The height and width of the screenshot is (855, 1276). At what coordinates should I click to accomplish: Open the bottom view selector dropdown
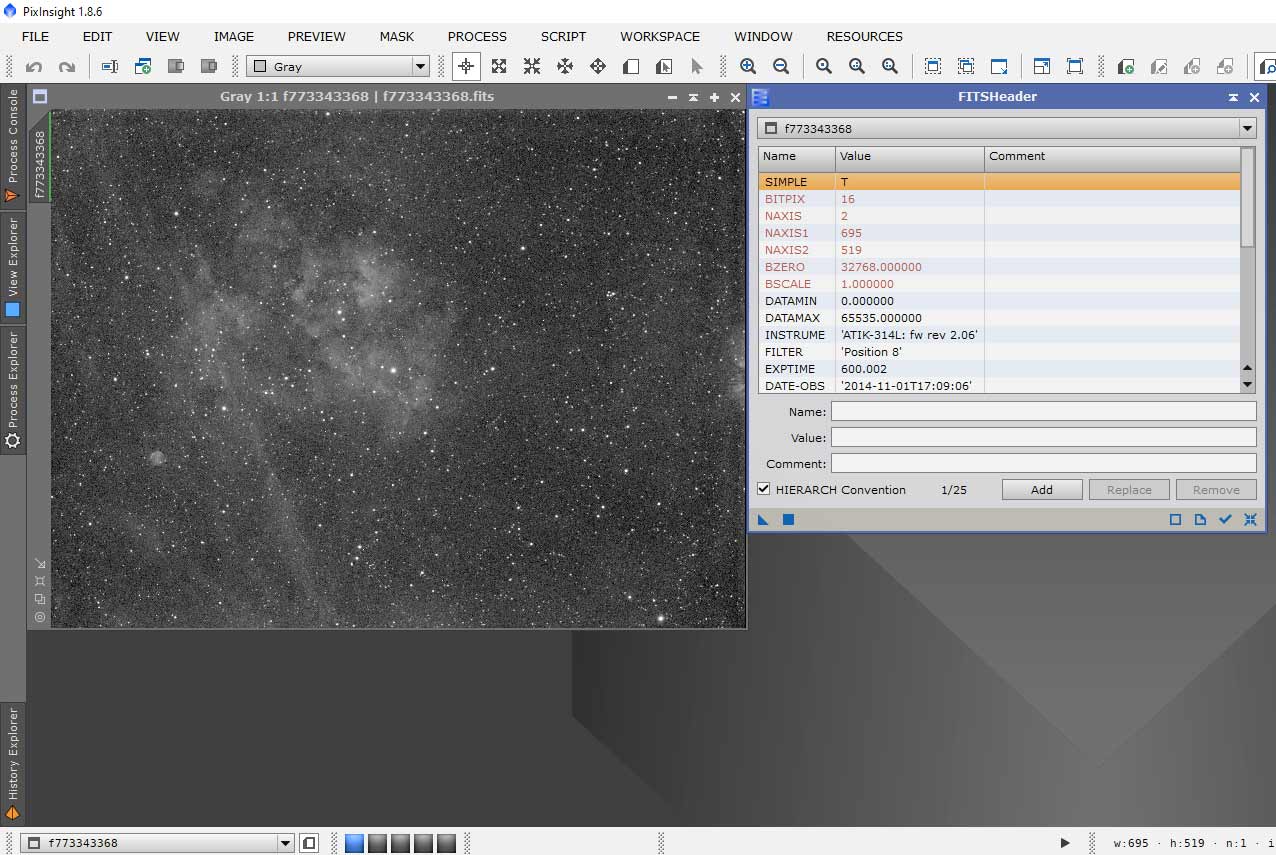click(x=286, y=843)
